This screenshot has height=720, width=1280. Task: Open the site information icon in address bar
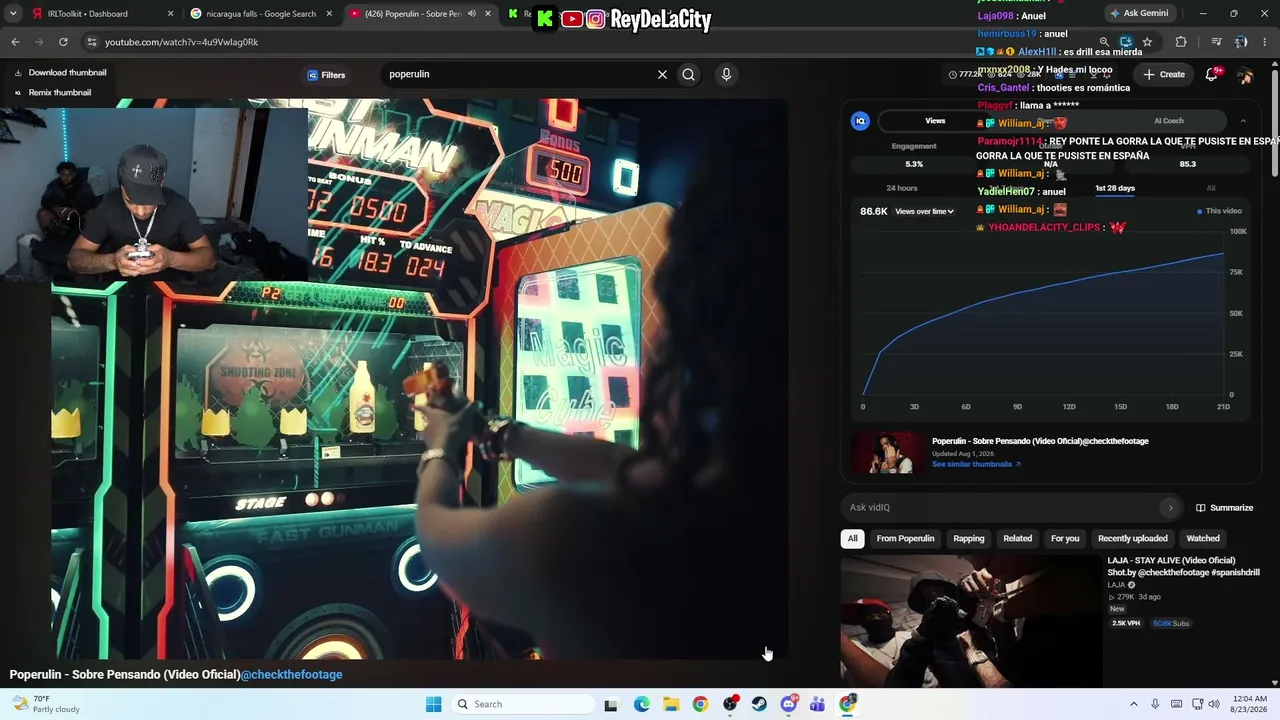91,42
